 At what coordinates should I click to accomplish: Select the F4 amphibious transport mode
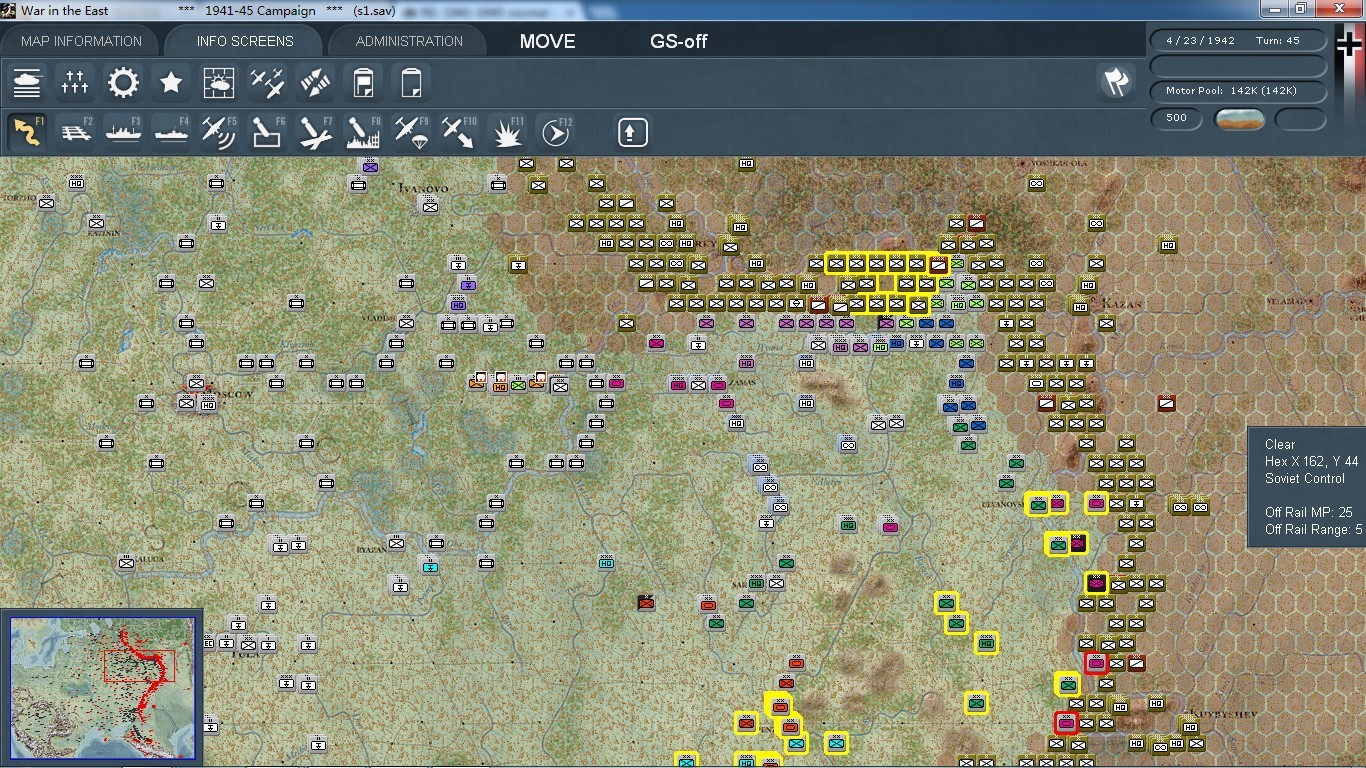(x=172, y=132)
